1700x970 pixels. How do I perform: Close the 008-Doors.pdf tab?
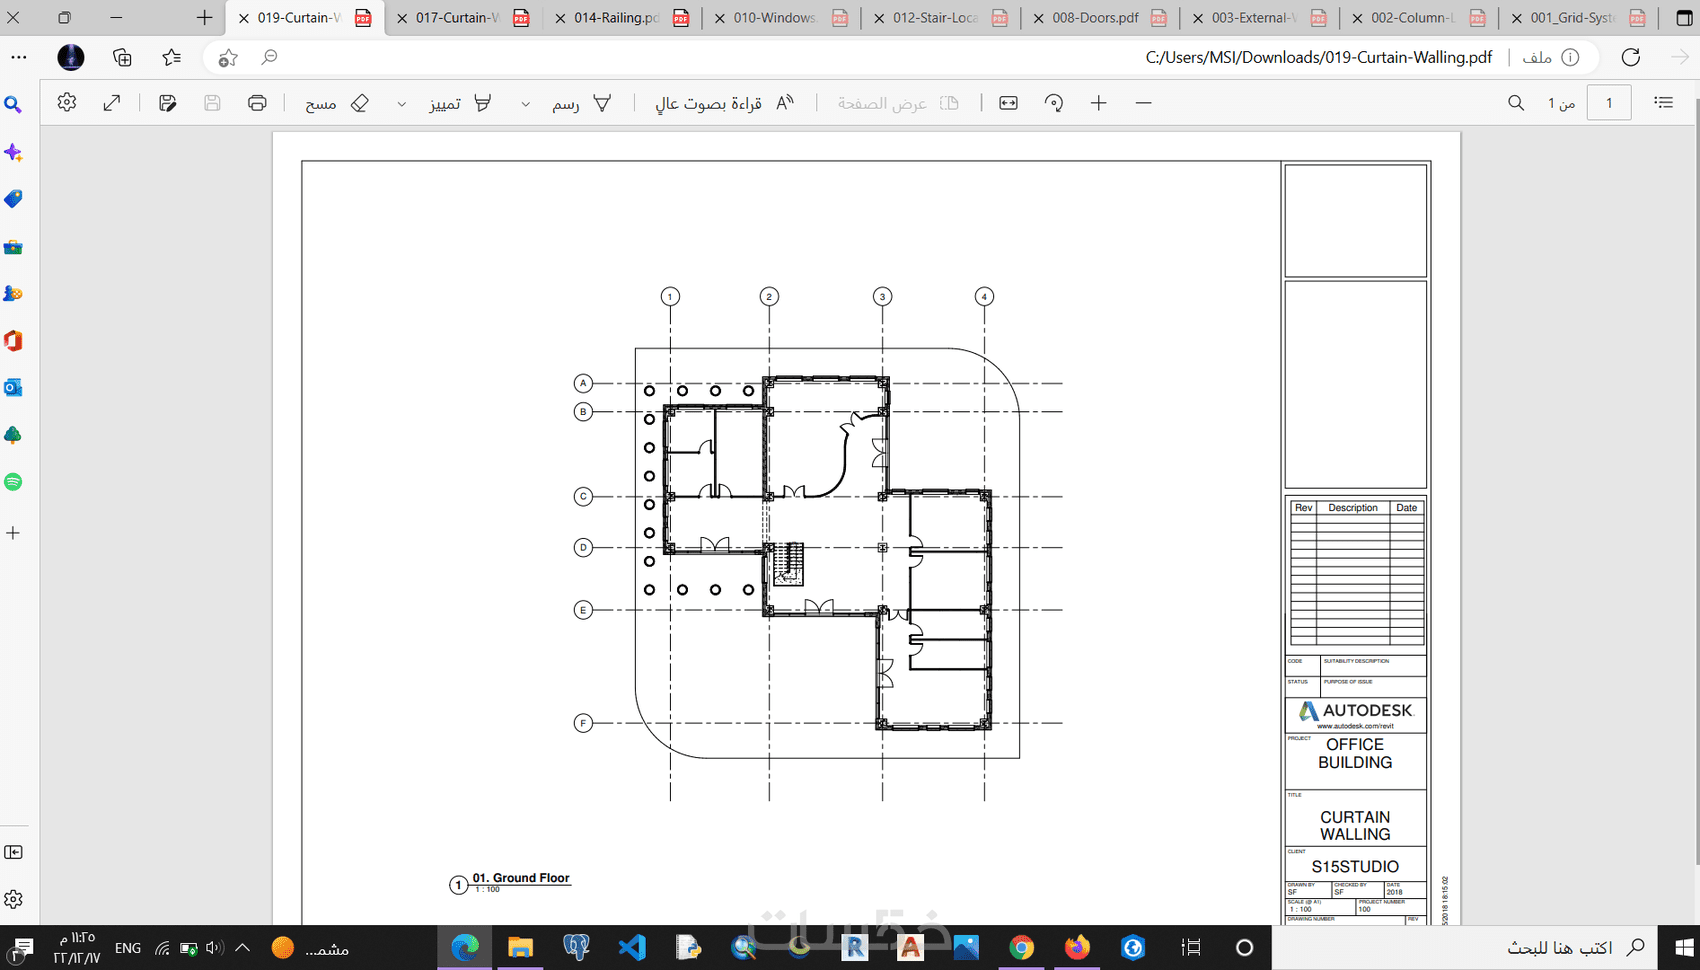pyautogui.click(x=1039, y=18)
